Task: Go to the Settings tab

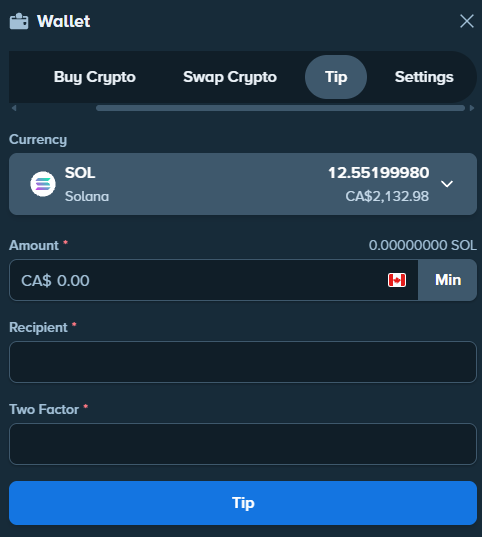Action: (424, 77)
